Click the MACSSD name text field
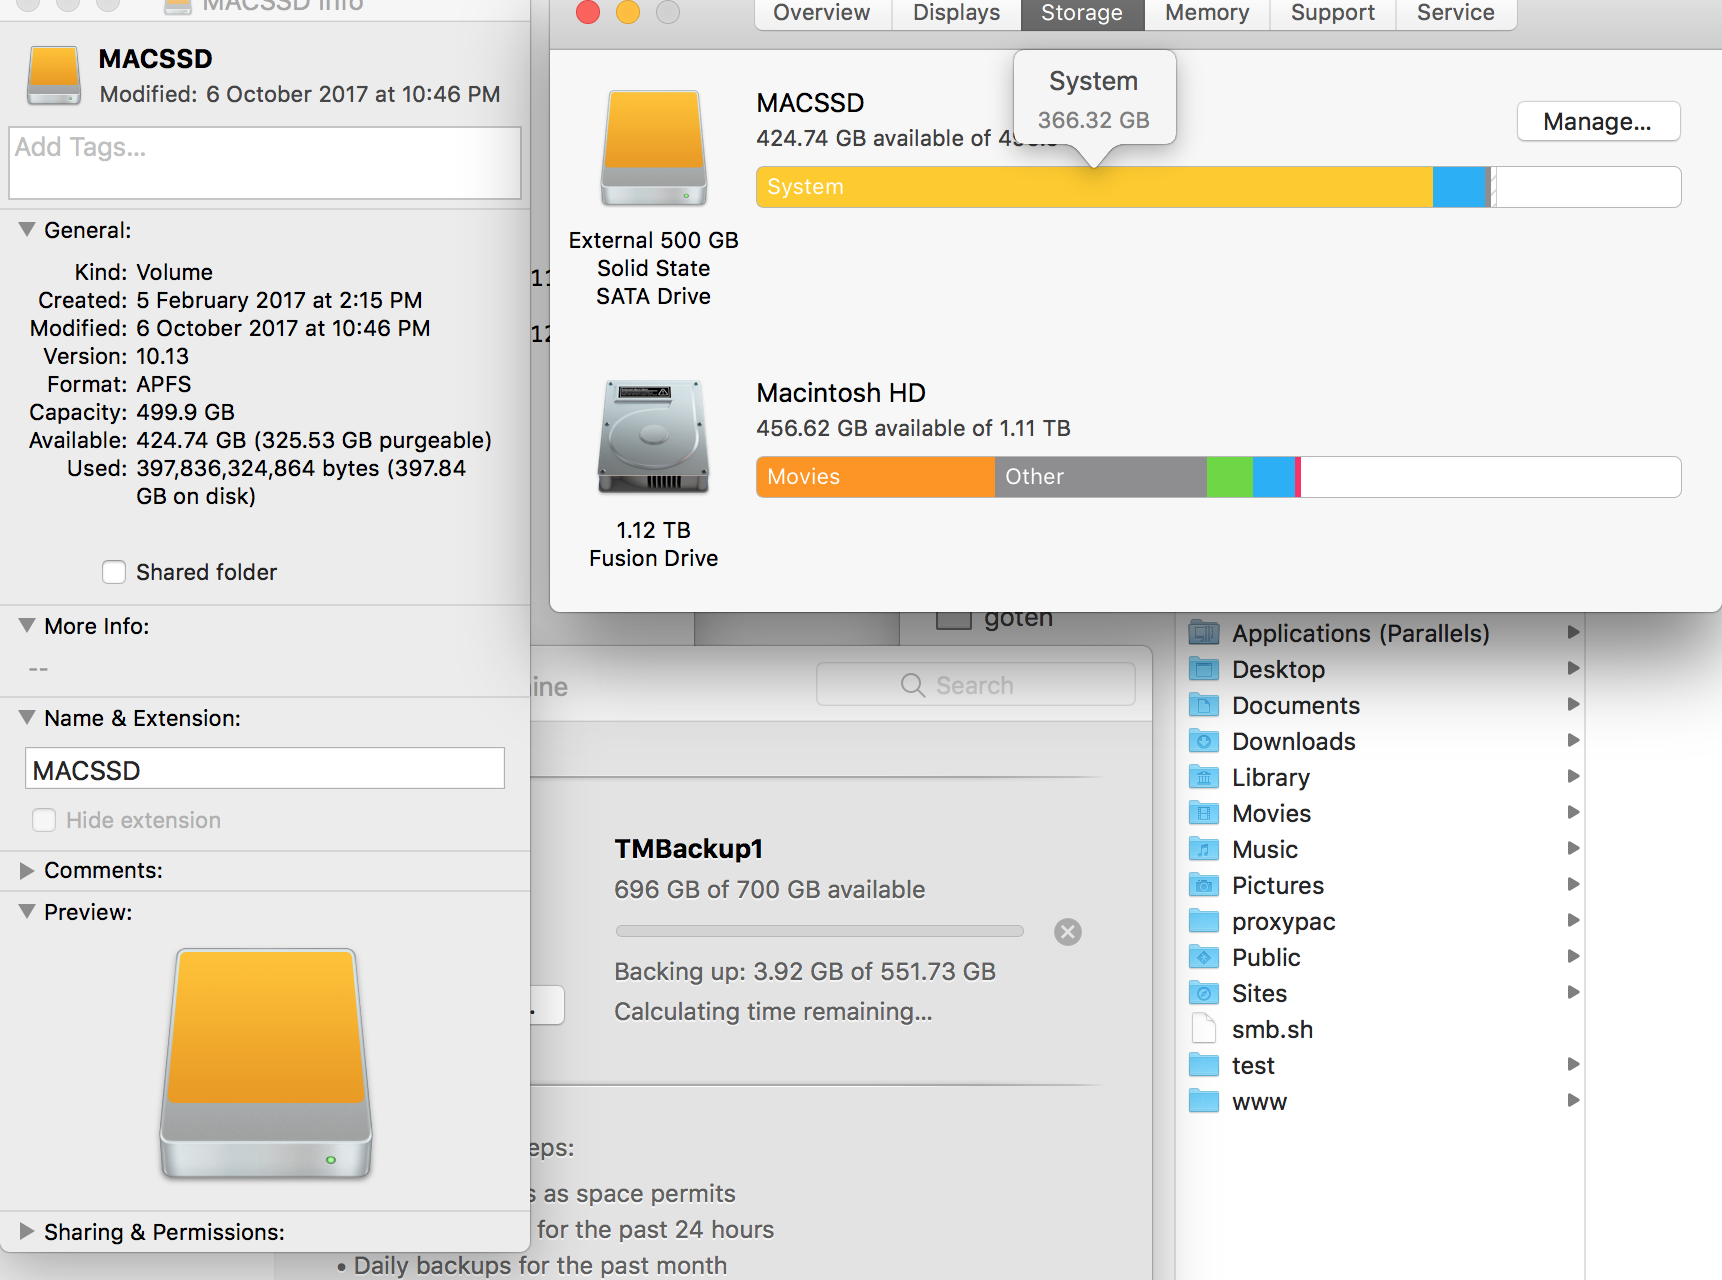The width and height of the screenshot is (1722, 1280). [265, 769]
